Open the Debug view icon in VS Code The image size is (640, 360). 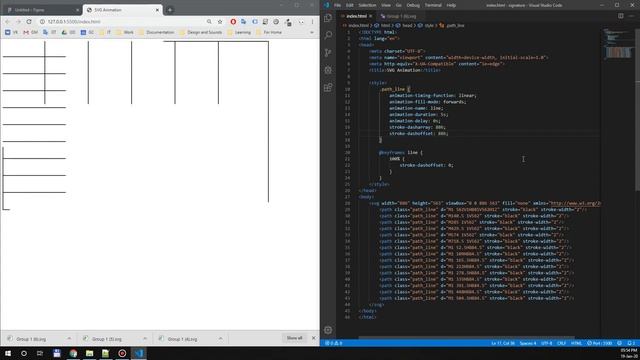(x=328, y=70)
